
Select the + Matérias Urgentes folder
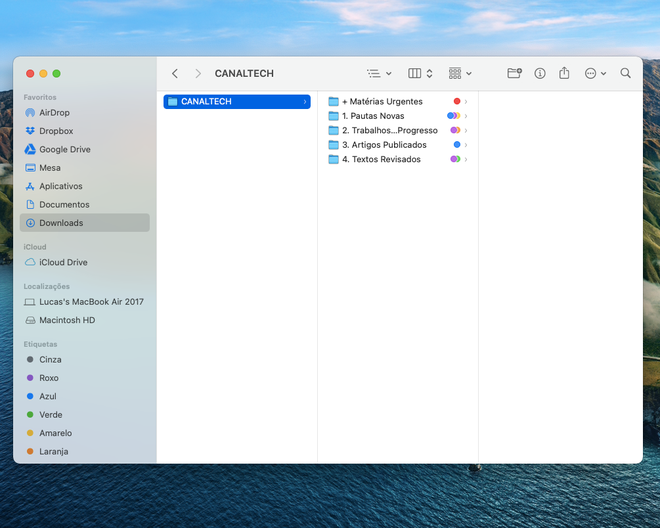(x=398, y=101)
